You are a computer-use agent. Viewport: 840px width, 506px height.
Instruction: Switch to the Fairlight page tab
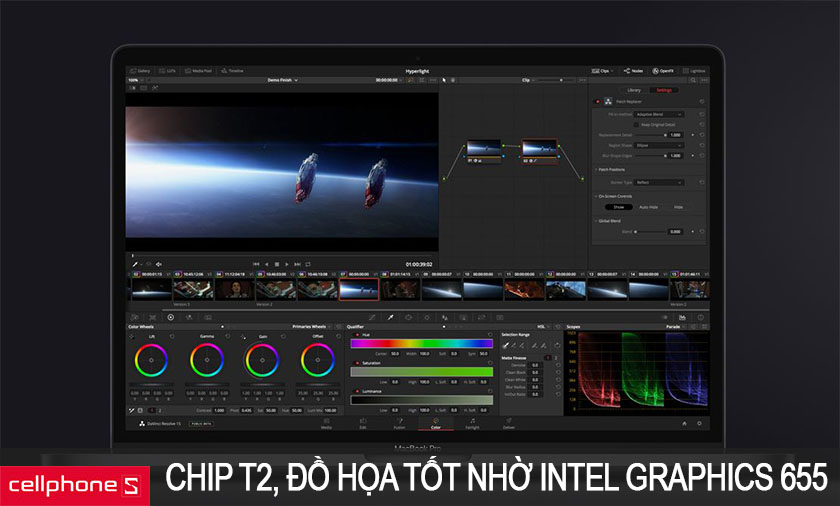click(472, 424)
